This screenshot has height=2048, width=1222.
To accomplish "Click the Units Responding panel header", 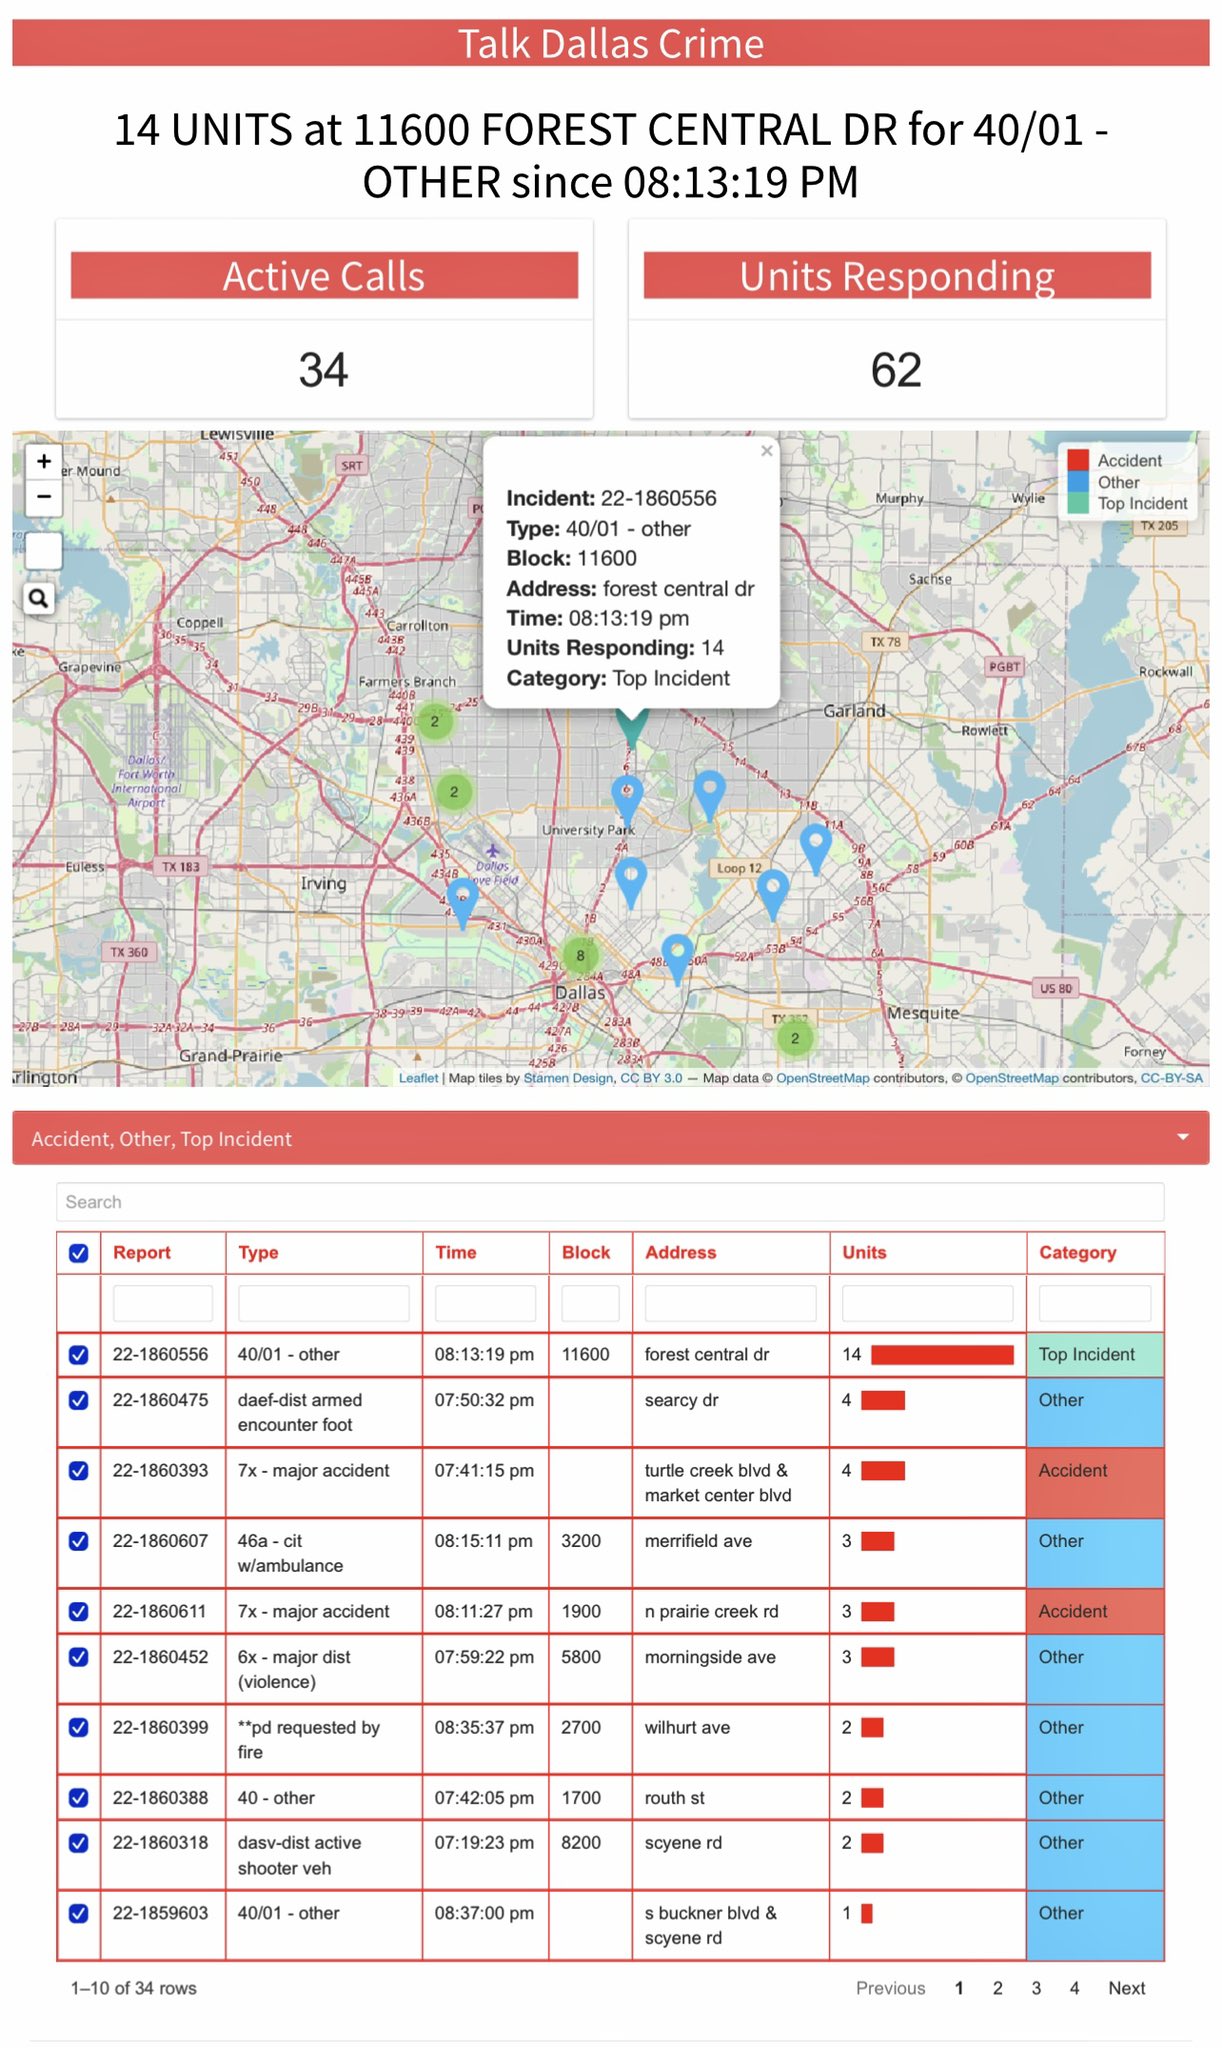I will tap(897, 276).
